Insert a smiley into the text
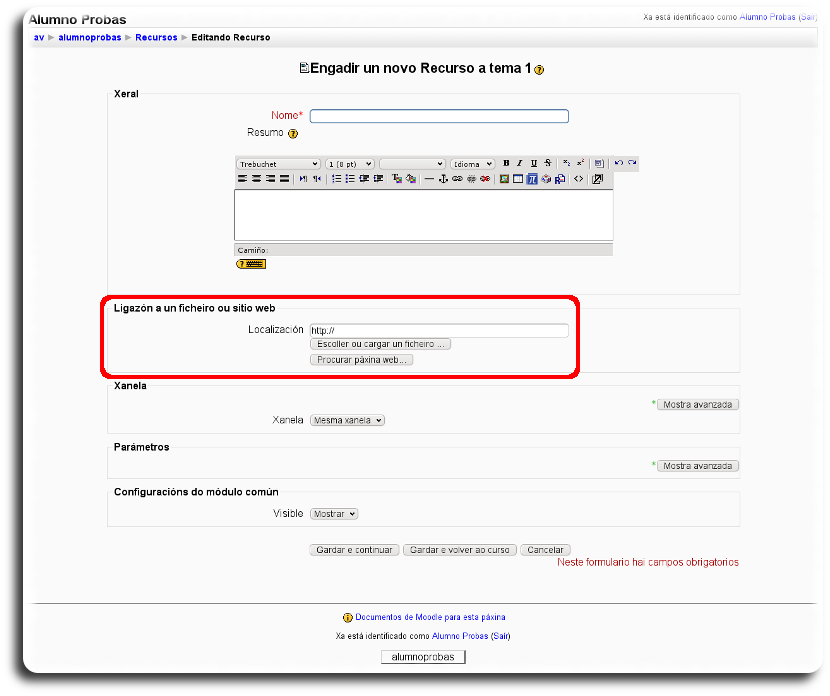The image size is (830, 696). 546,179
